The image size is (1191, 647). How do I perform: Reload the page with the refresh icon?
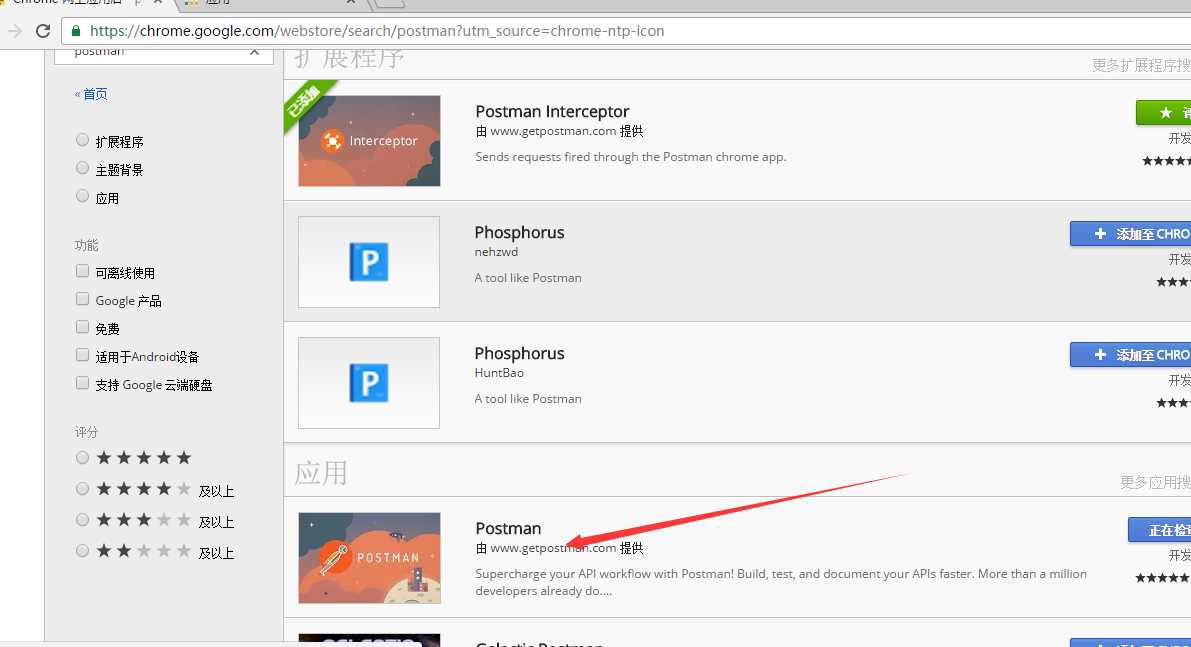(x=43, y=31)
